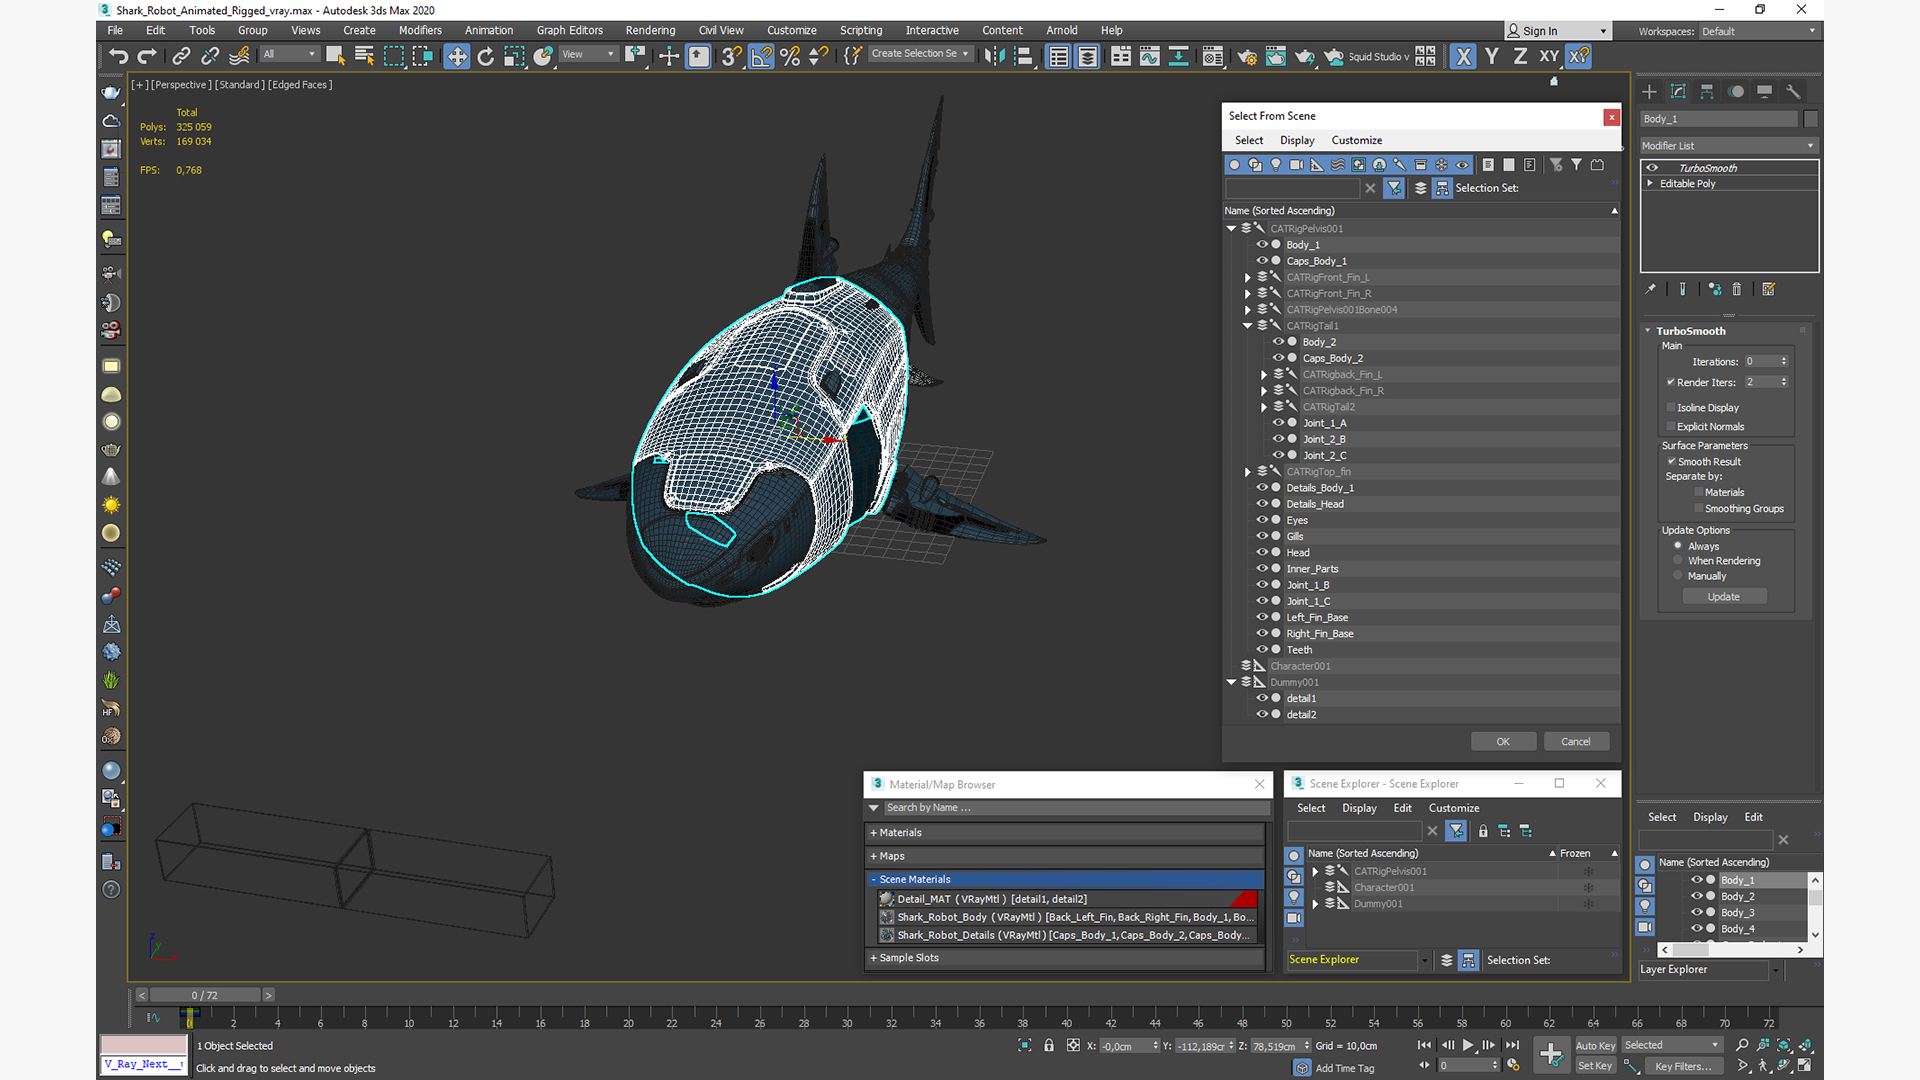Toggle the Scene Explorer toolbar icon
The image size is (1920, 1080).
(1058, 56)
